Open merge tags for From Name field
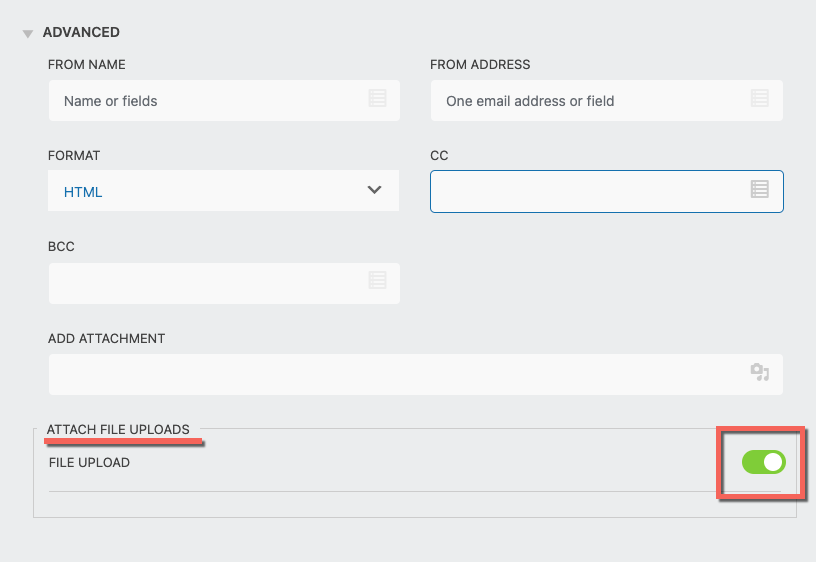Screen dimensions: 816x562 point(377,98)
